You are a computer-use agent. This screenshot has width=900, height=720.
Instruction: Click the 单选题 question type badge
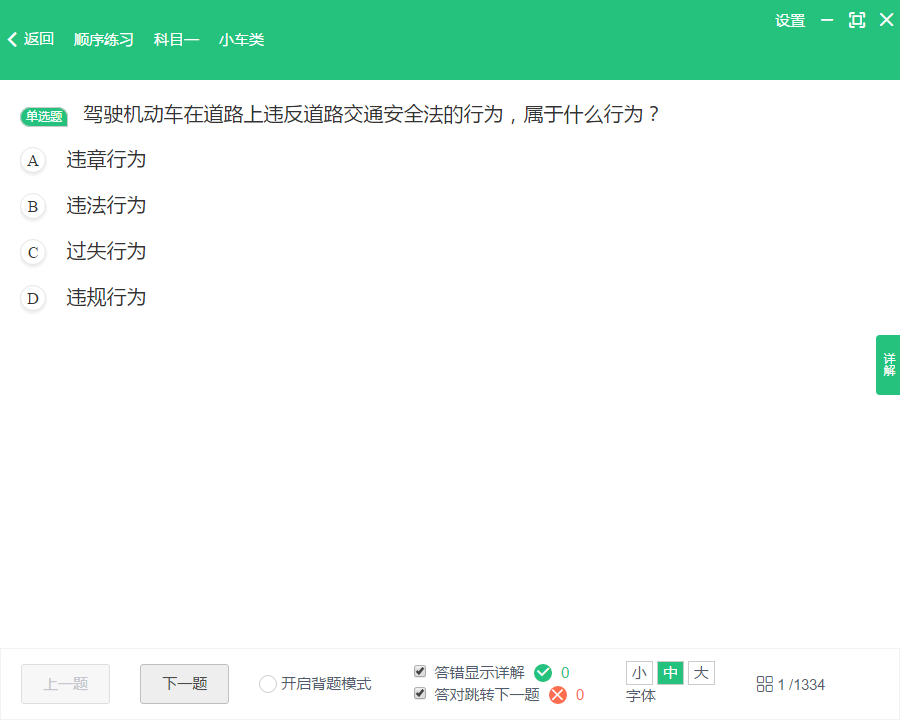[41, 116]
